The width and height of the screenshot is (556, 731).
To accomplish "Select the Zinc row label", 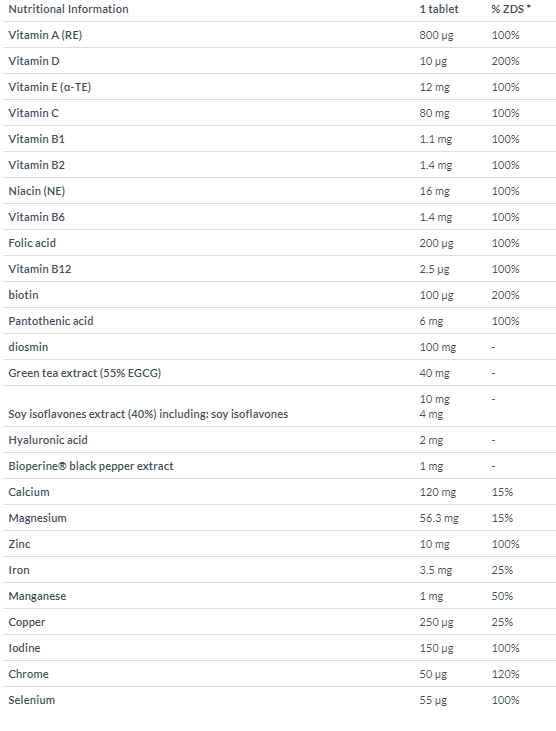I will (x=20, y=544).
